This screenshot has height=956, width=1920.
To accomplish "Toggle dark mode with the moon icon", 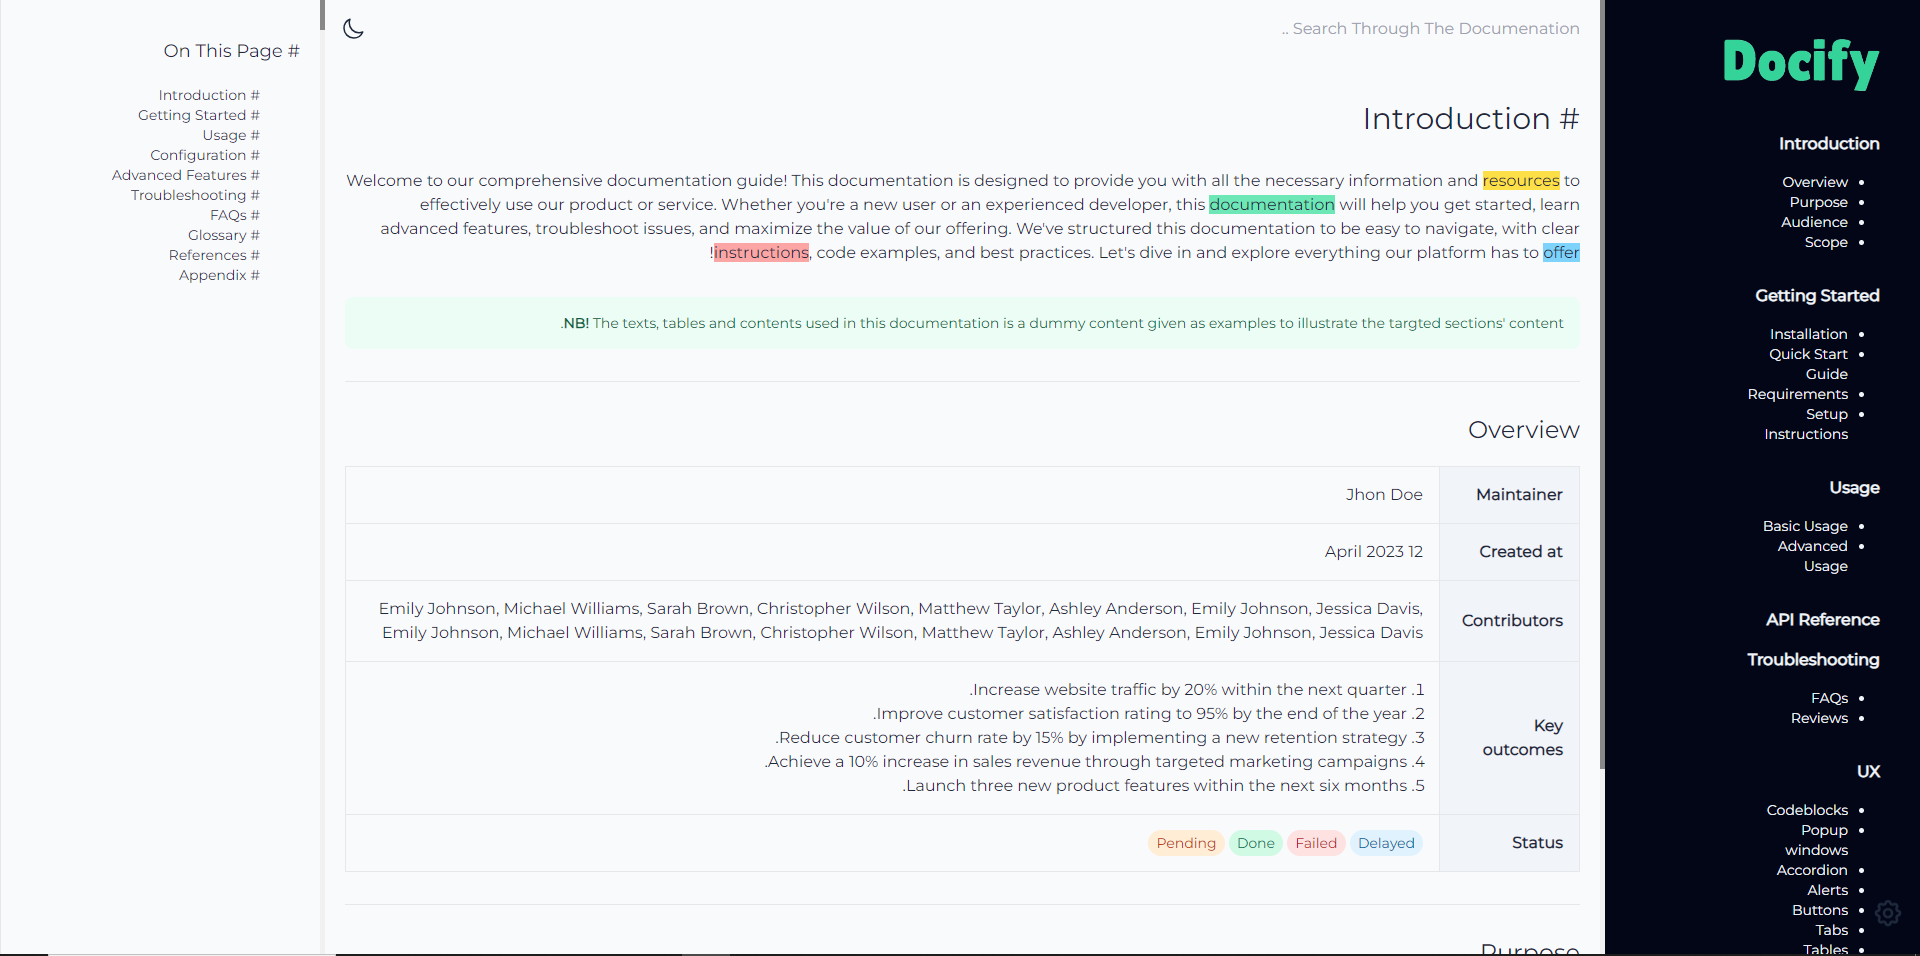I will (354, 28).
